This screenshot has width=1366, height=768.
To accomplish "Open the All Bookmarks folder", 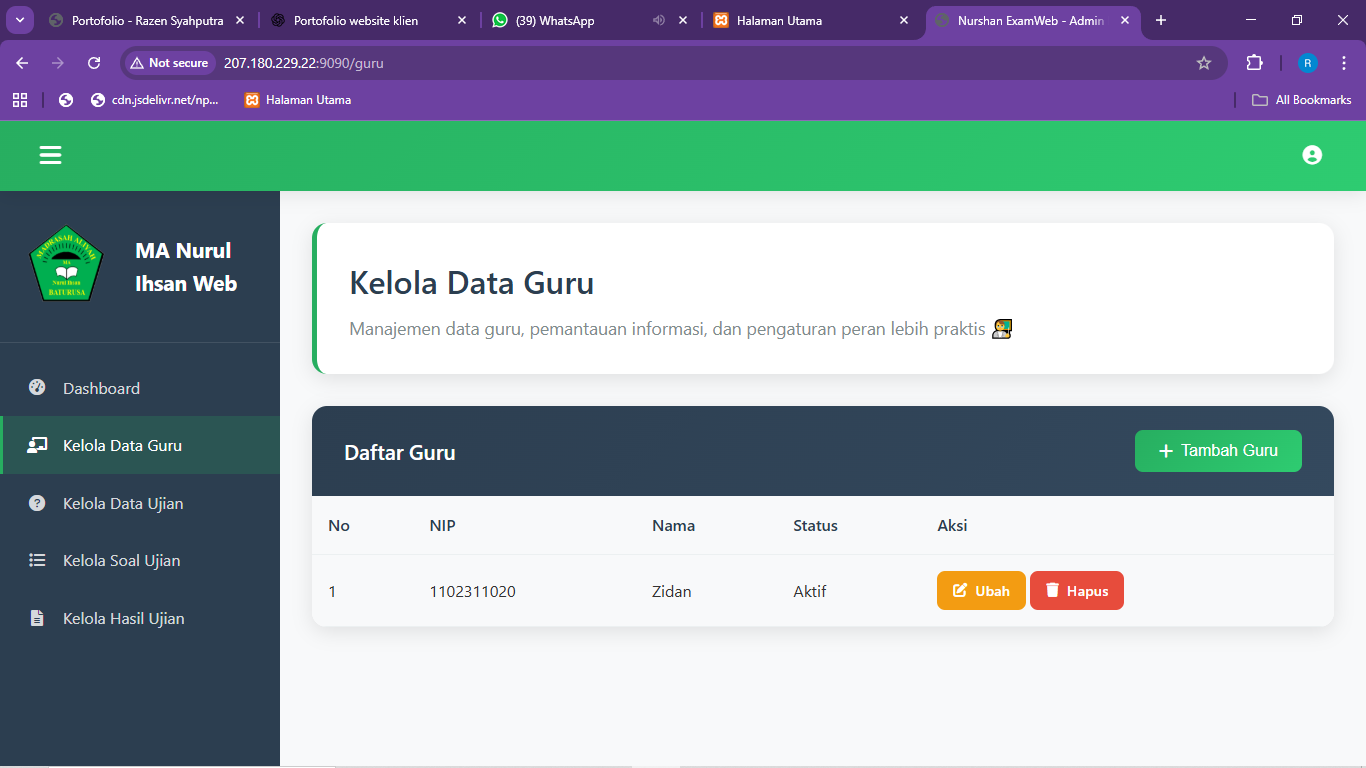I will pyautogui.click(x=1301, y=99).
